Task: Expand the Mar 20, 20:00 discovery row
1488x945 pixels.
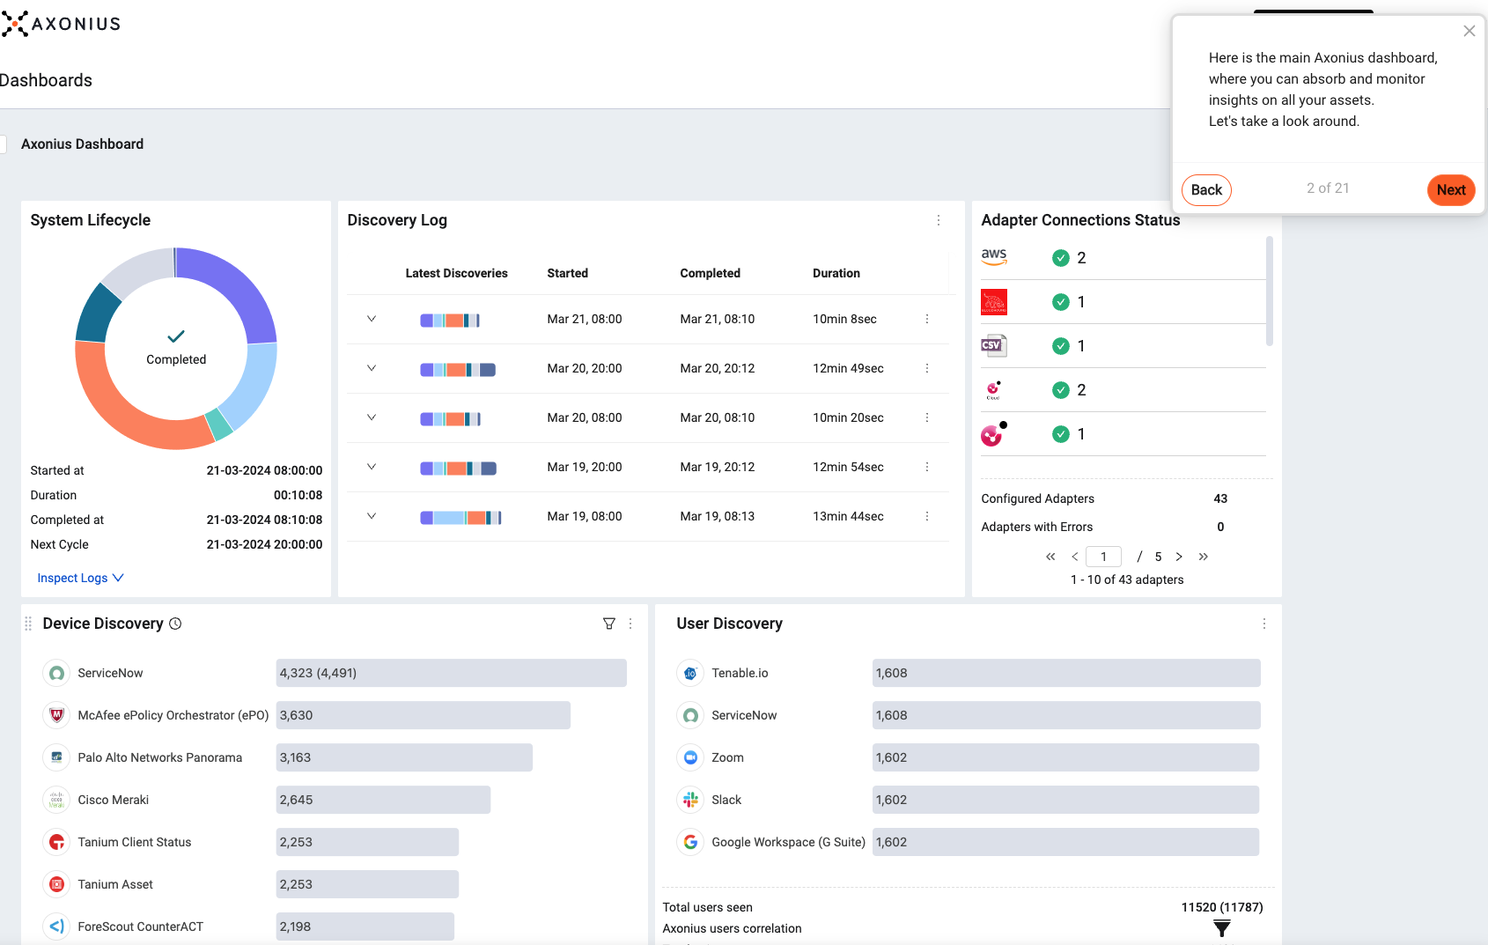Action: point(371,368)
